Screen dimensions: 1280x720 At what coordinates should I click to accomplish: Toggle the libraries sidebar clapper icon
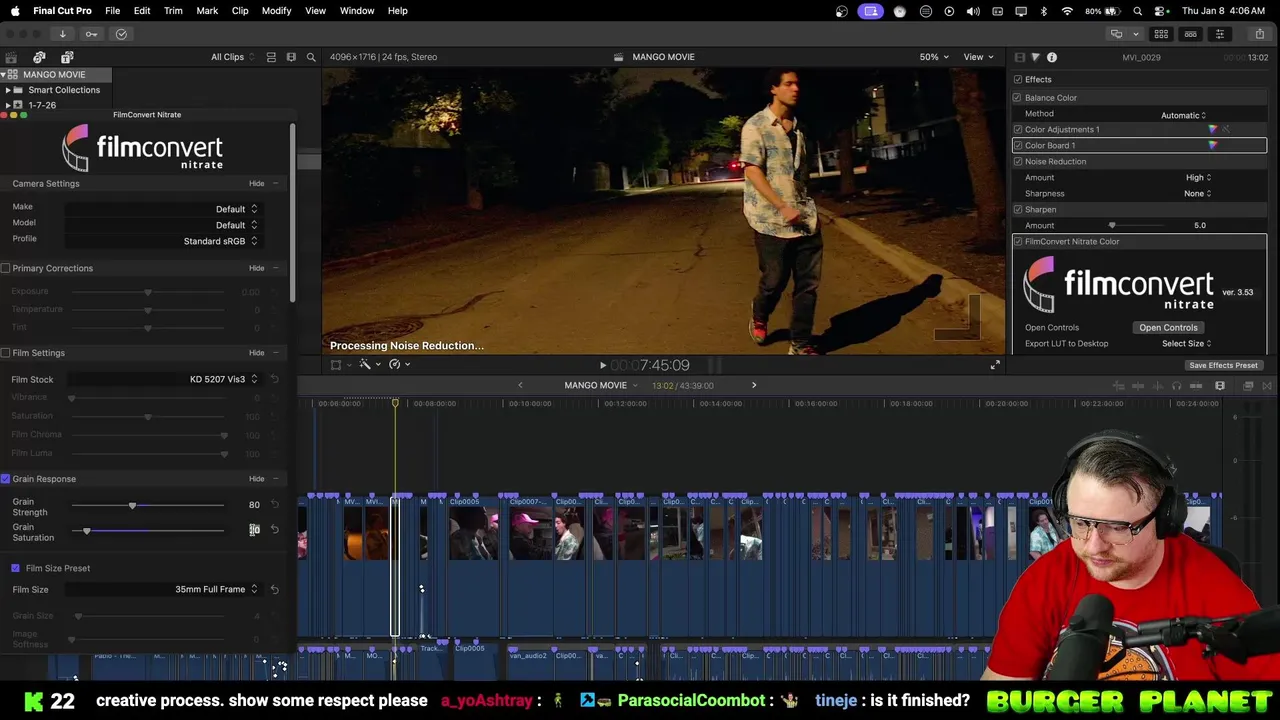click(12, 57)
